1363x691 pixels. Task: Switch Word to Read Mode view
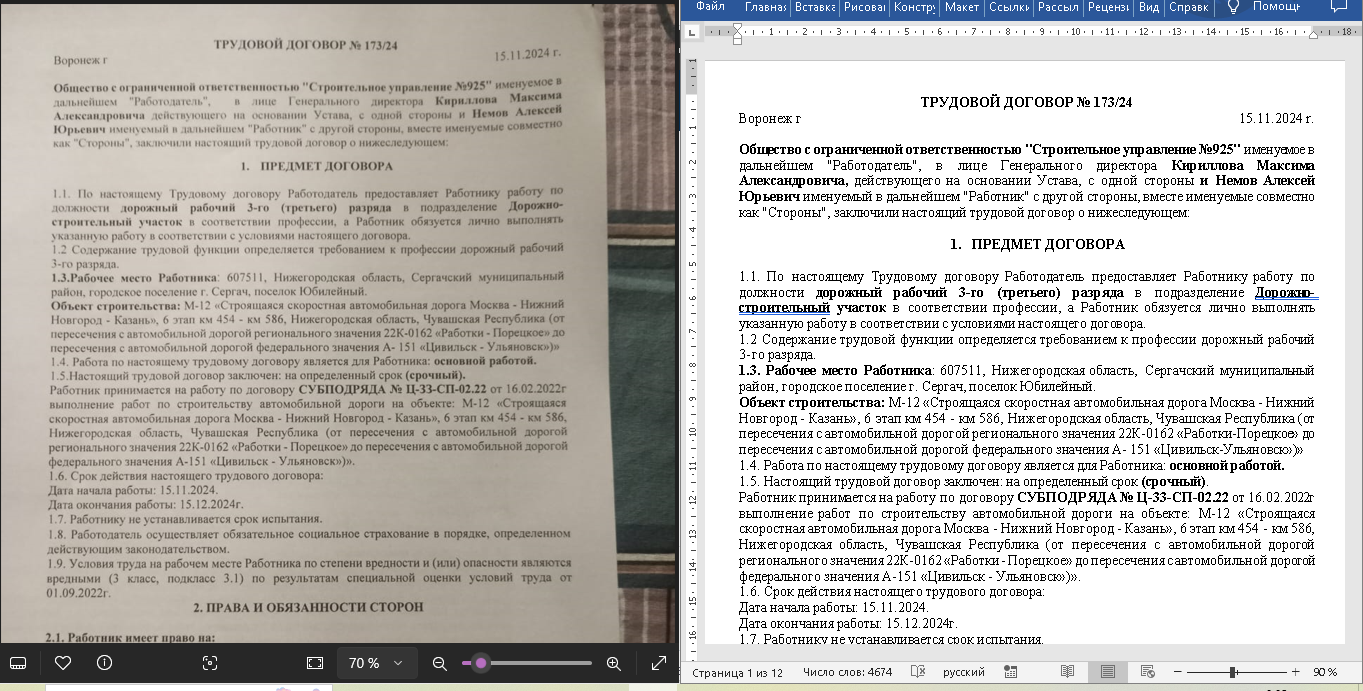coord(1068,672)
